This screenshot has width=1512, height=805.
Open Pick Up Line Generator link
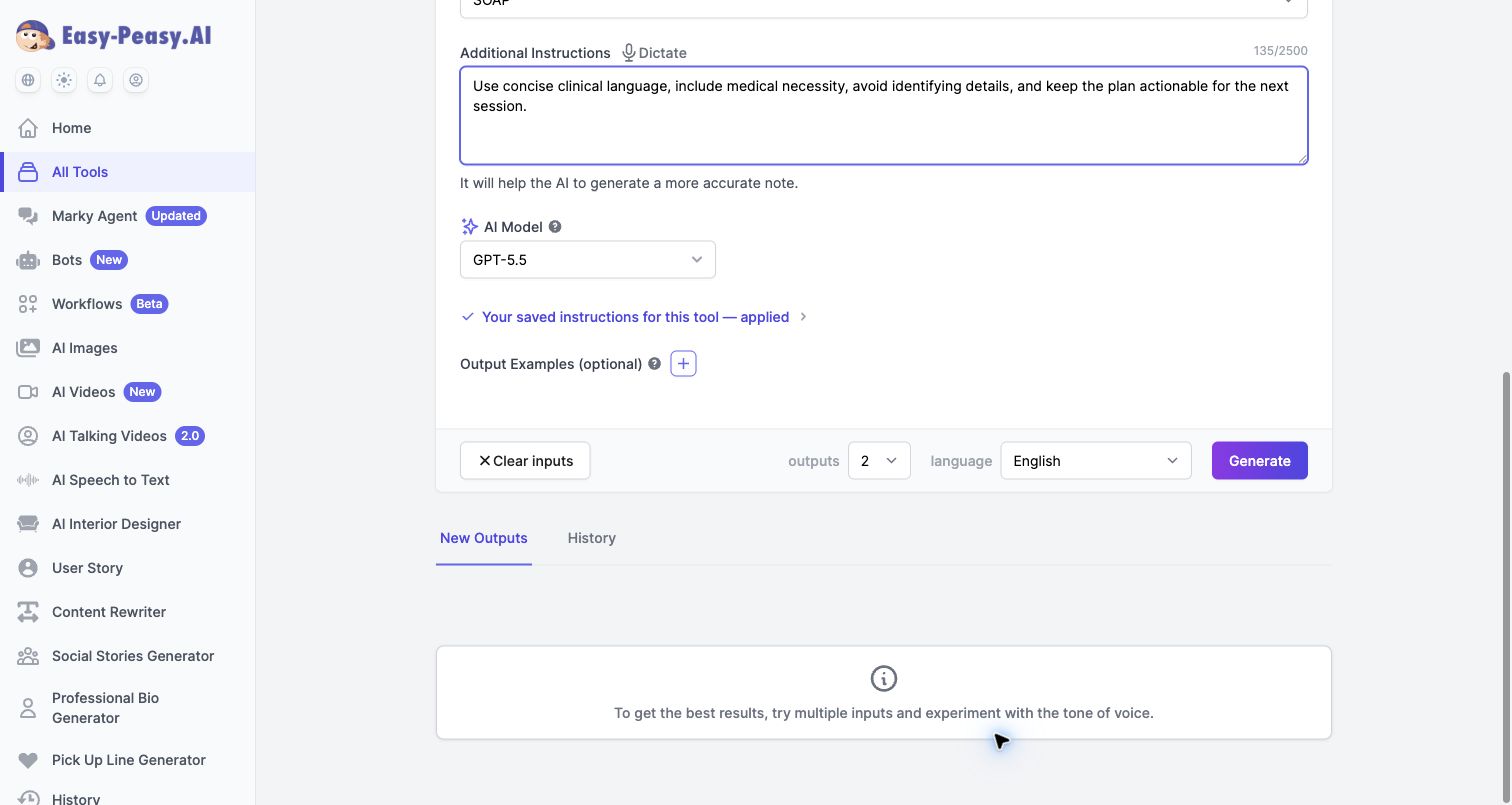128,760
